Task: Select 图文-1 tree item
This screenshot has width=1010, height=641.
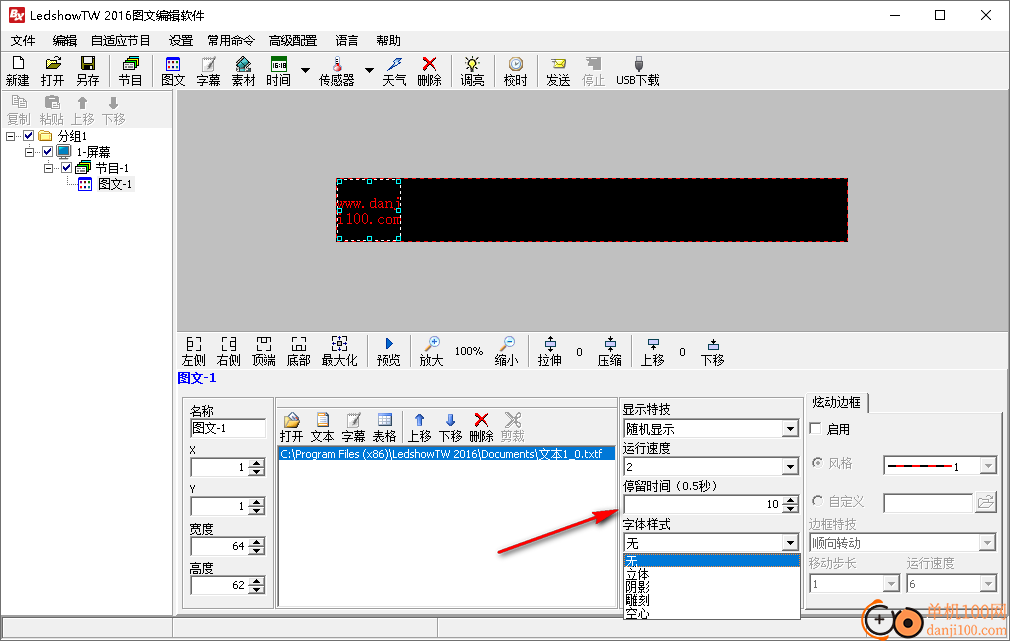Action: point(115,184)
